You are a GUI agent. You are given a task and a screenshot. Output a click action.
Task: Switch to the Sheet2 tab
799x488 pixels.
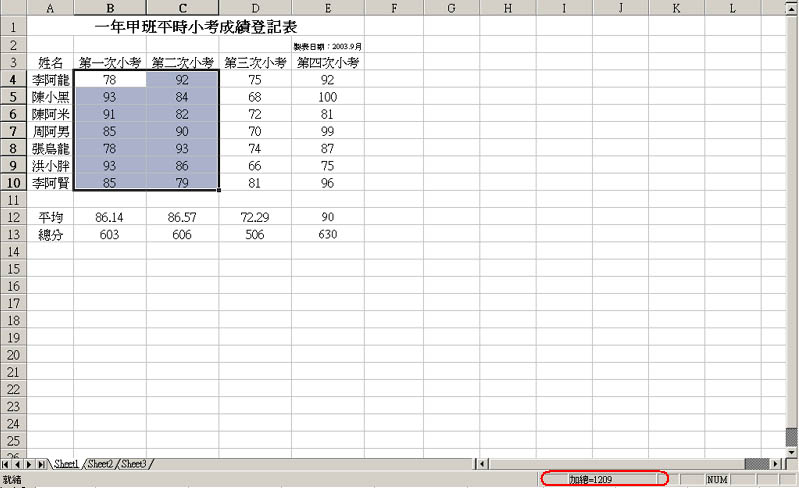tap(101, 464)
